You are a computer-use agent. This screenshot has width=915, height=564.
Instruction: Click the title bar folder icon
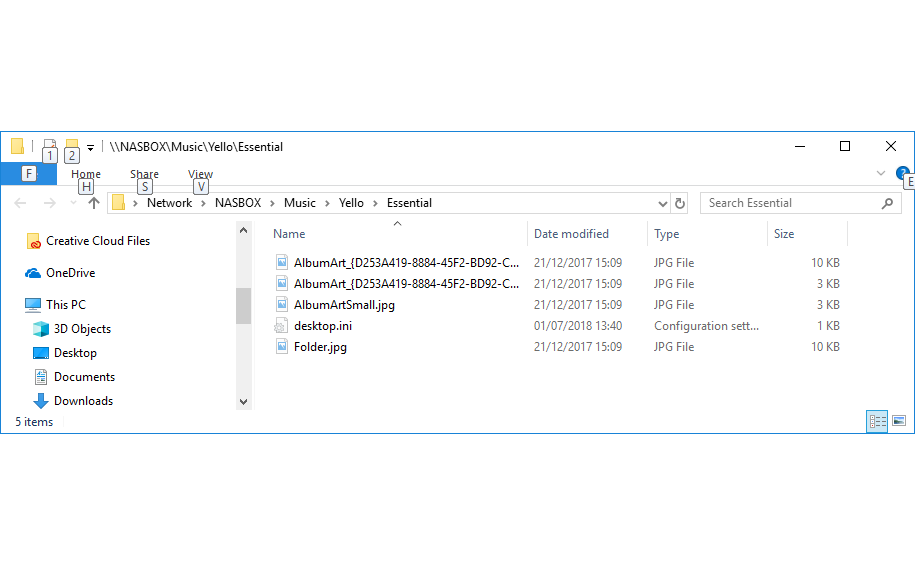coord(18,146)
